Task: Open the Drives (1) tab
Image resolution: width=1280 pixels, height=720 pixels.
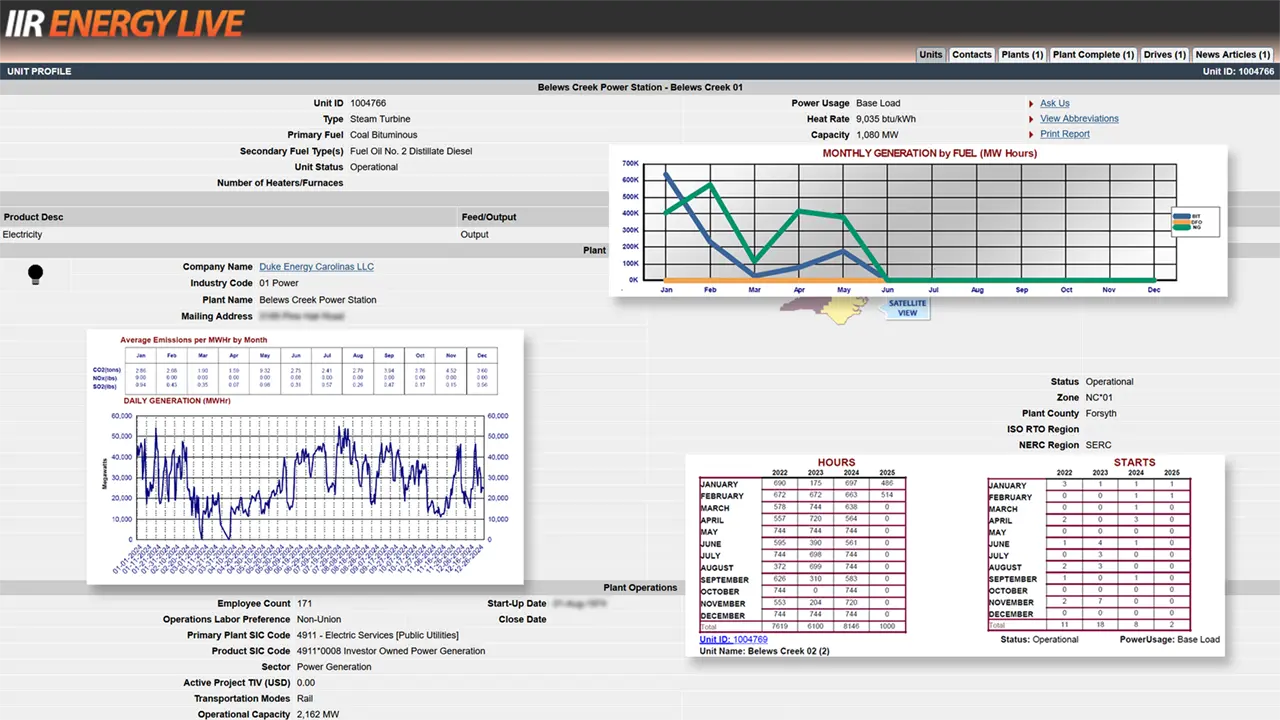Action: [1164, 54]
